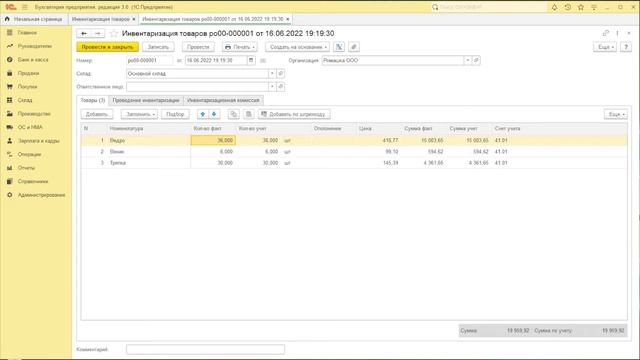Copy the selected table row

click(233, 114)
